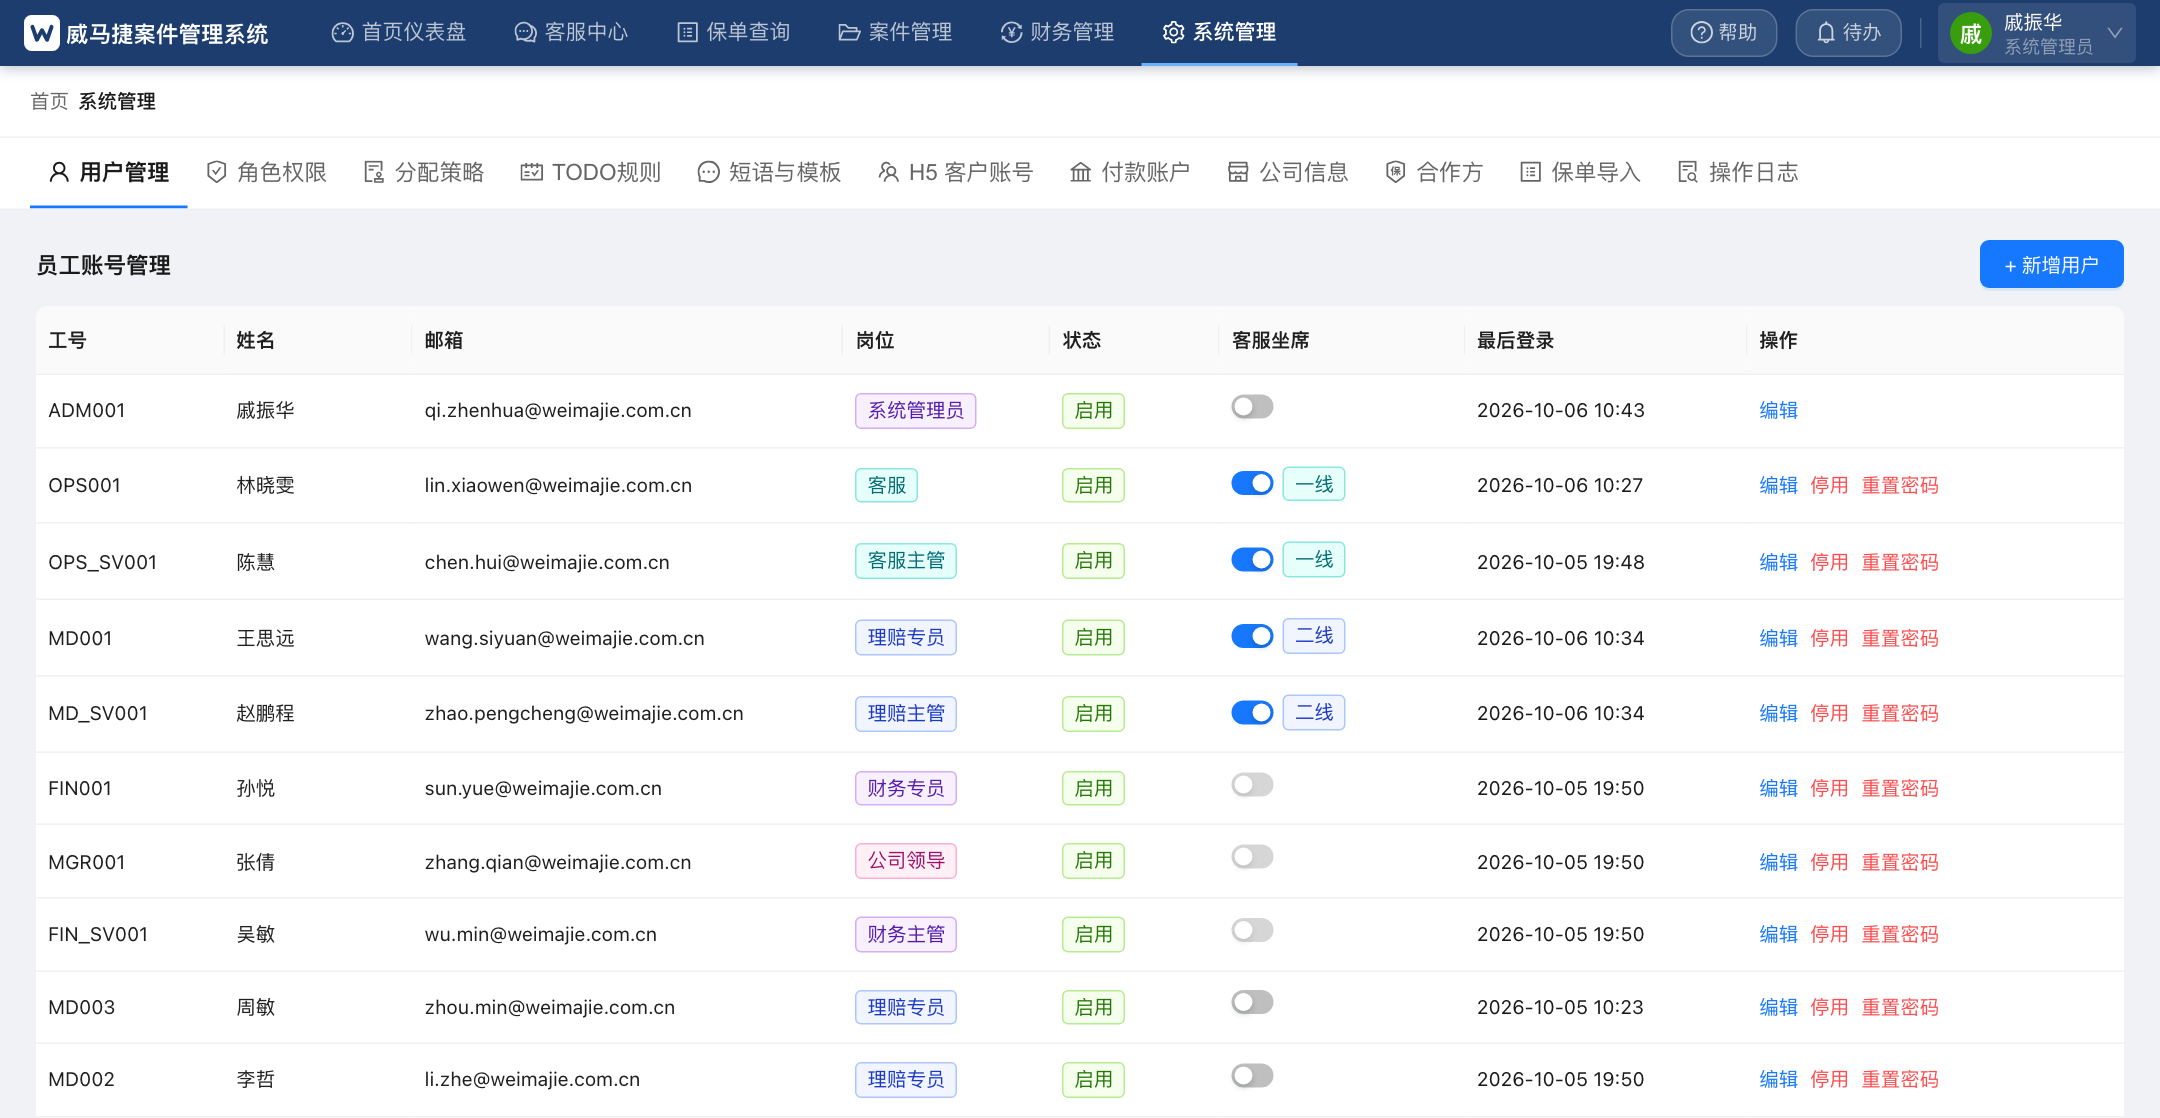
Task: Click 首页 in the breadcrumb
Action: (49, 101)
